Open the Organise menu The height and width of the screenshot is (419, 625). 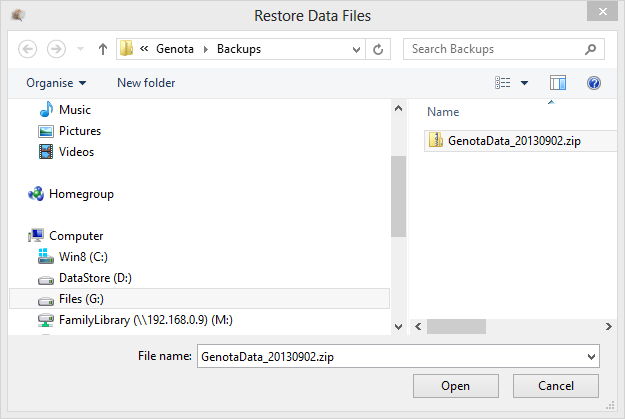click(x=56, y=83)
